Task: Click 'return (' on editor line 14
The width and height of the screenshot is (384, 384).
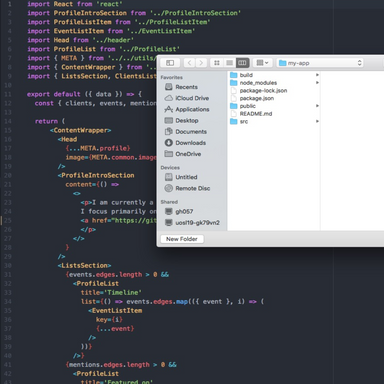Action: click(x=50, y=121)
